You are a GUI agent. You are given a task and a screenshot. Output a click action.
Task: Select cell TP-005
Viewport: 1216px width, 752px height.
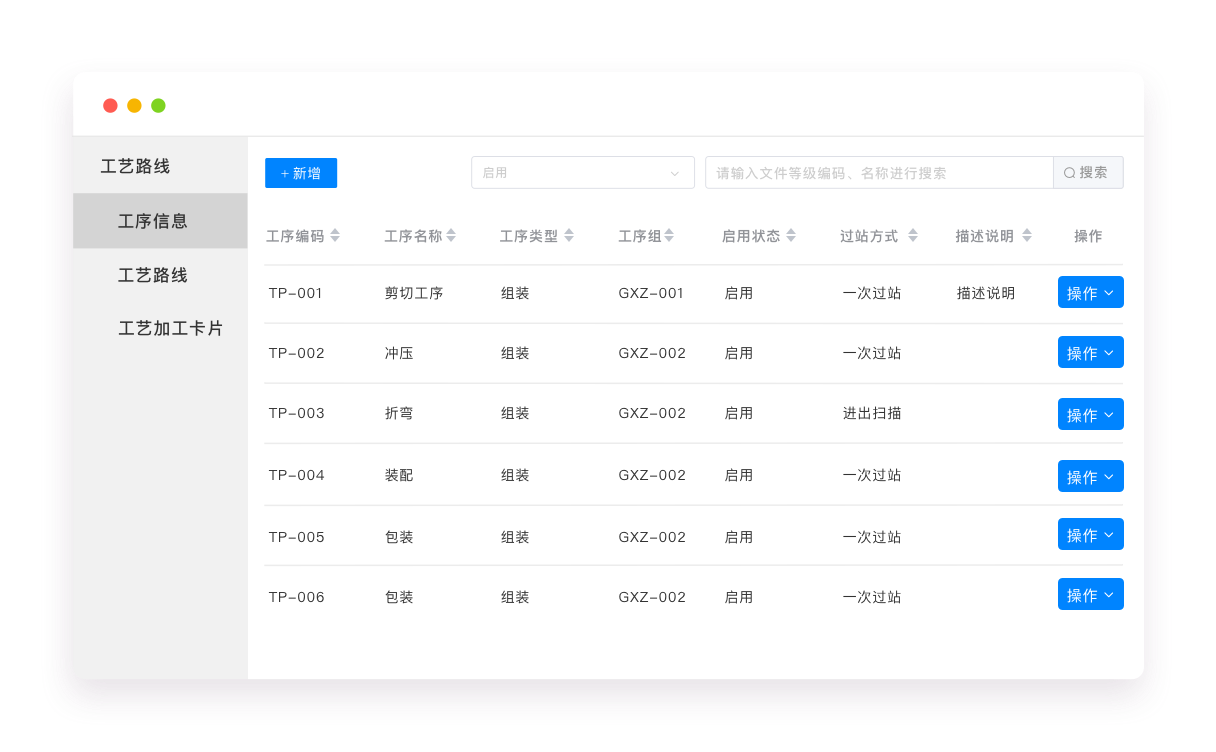pos(296,537)
